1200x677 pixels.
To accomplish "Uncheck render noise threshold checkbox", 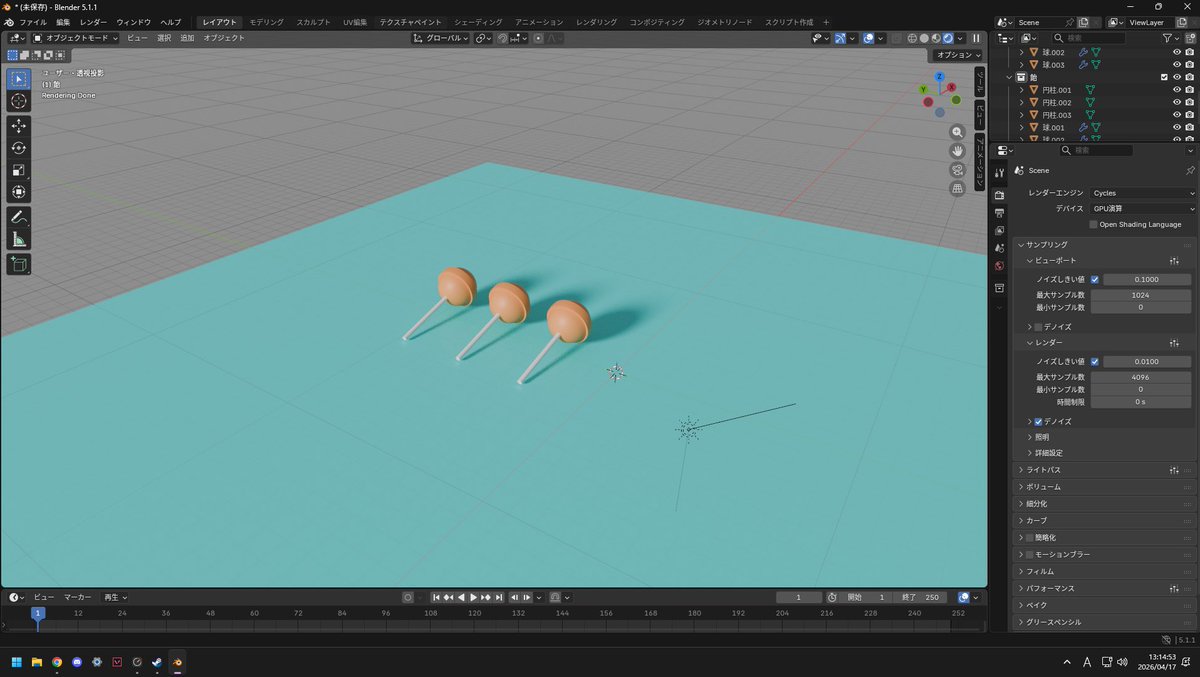I will (1095, 361).
